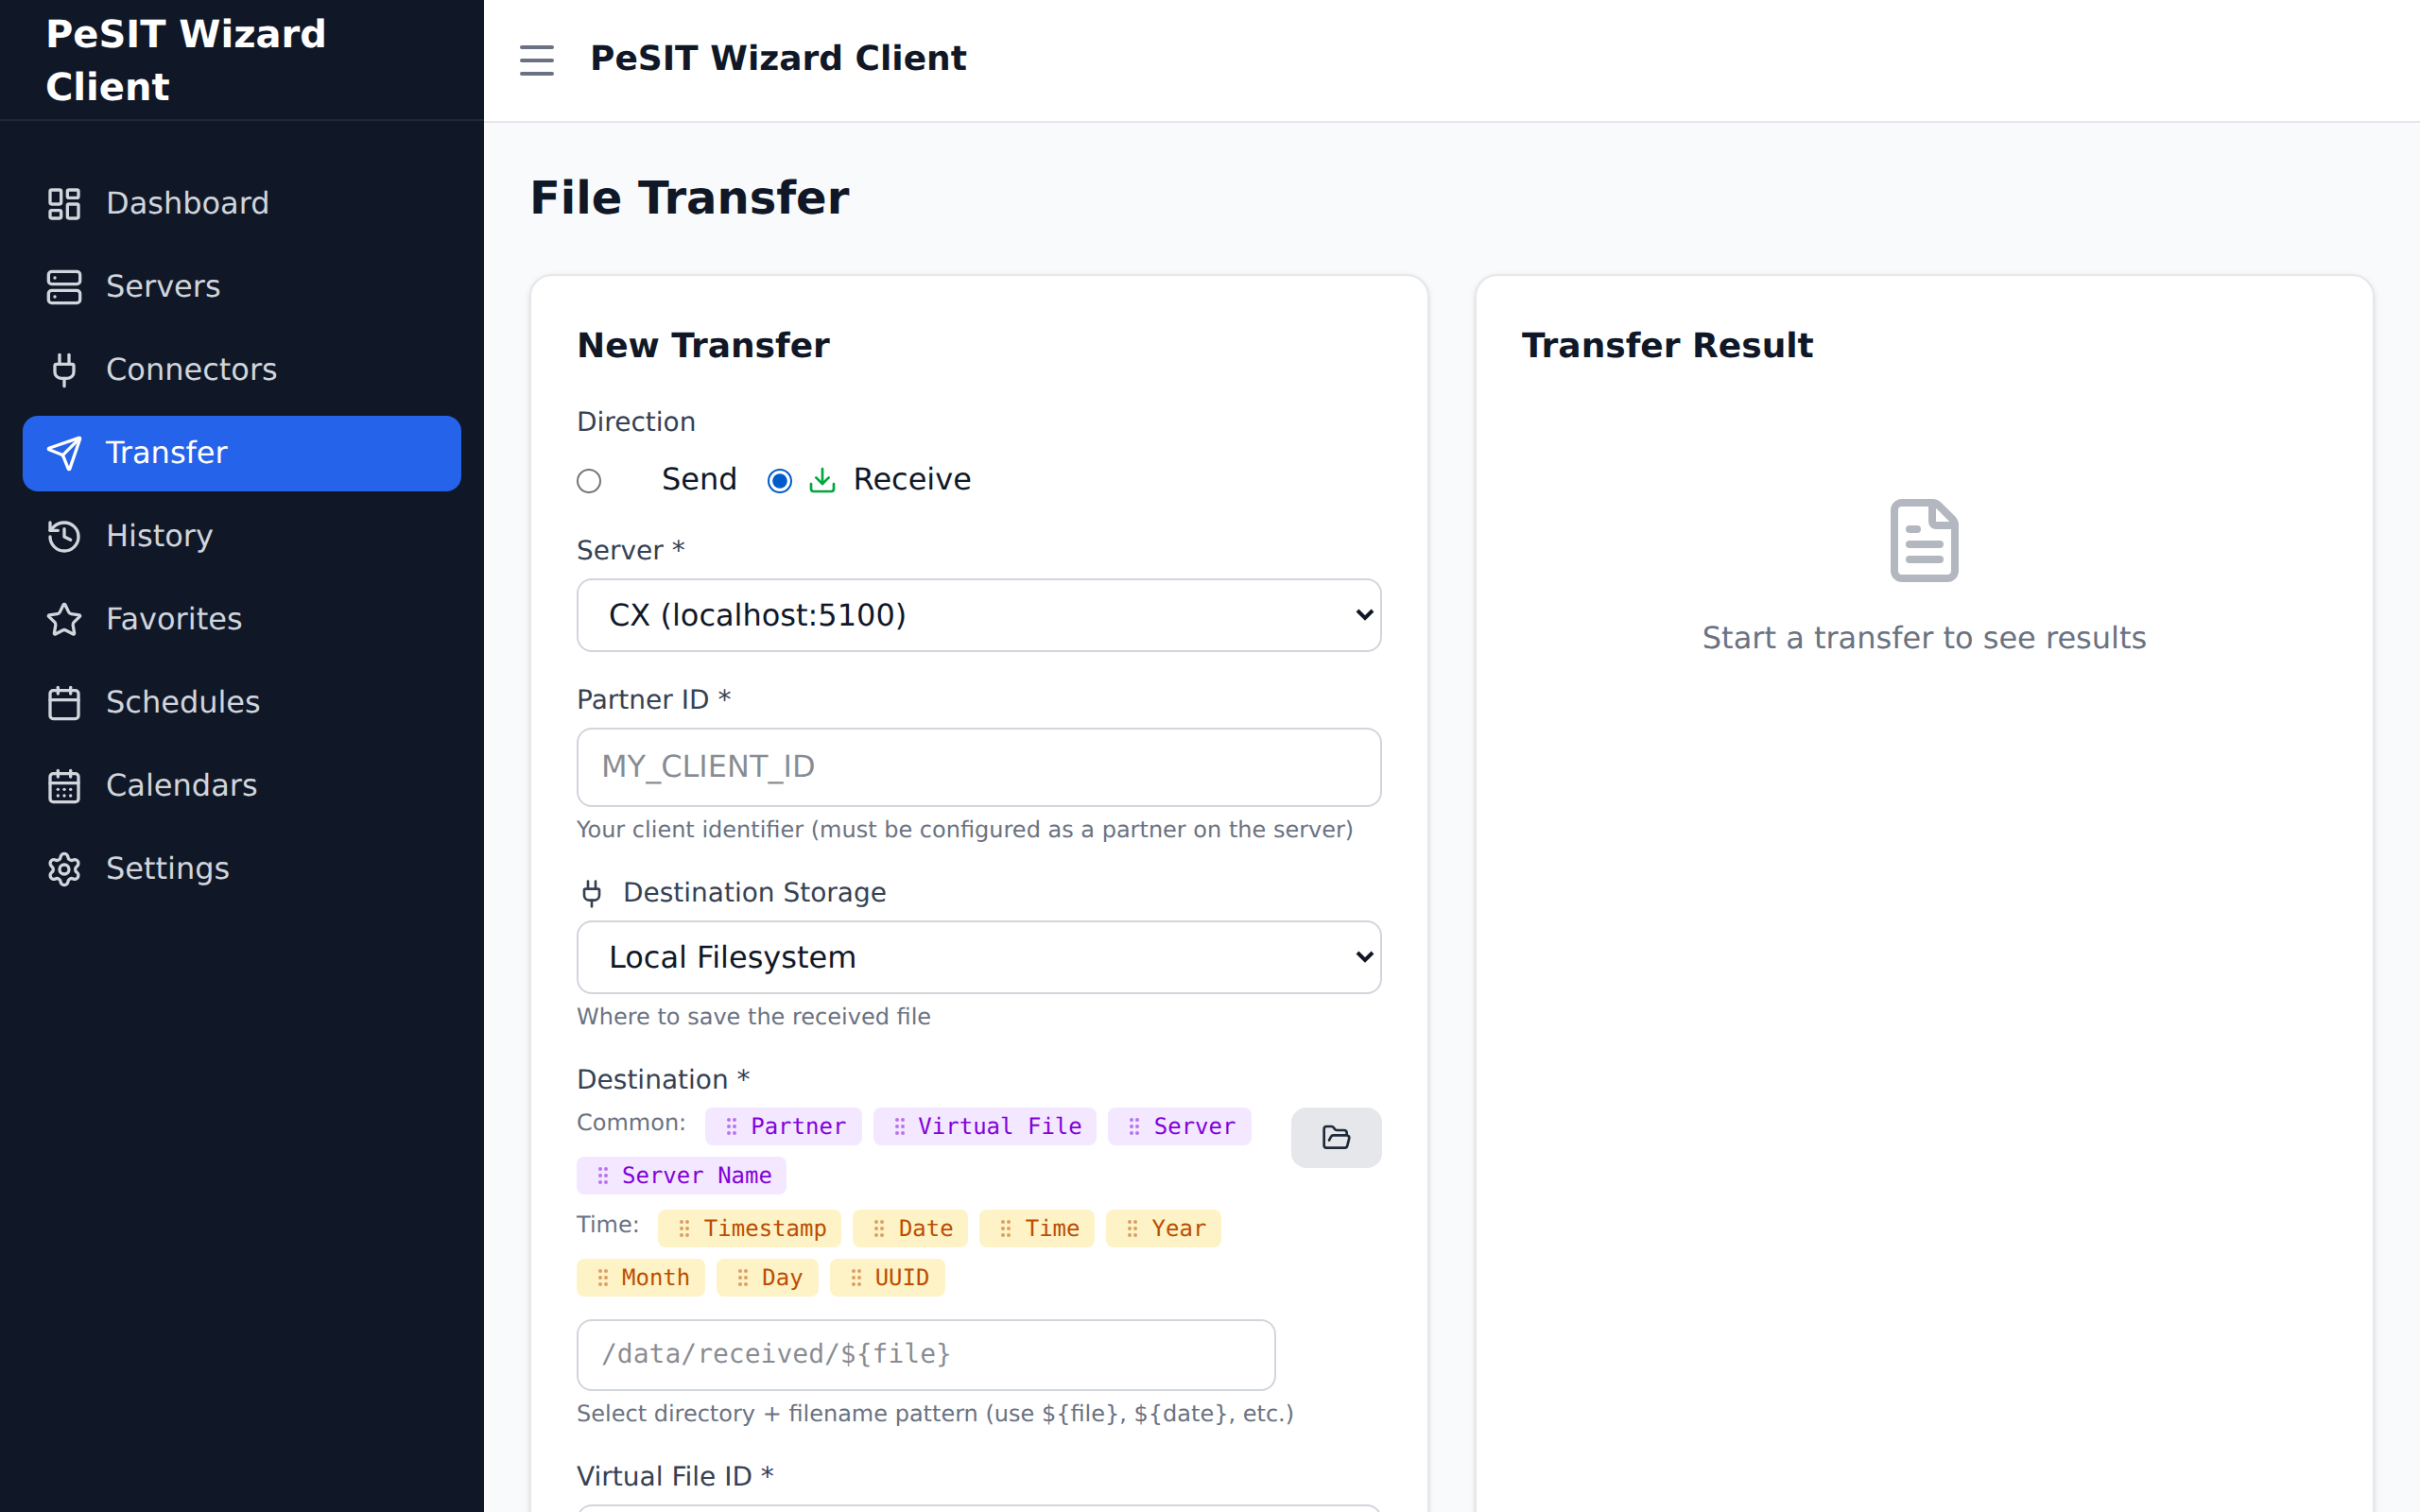
Task: Click the Dashboard grid icon
Action: pyautogui.click(x=64, y=203)
